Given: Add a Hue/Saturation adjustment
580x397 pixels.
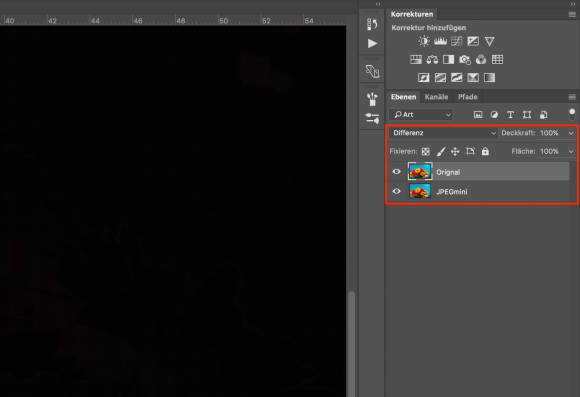Looking at the screenshot, I should point(416,60).
